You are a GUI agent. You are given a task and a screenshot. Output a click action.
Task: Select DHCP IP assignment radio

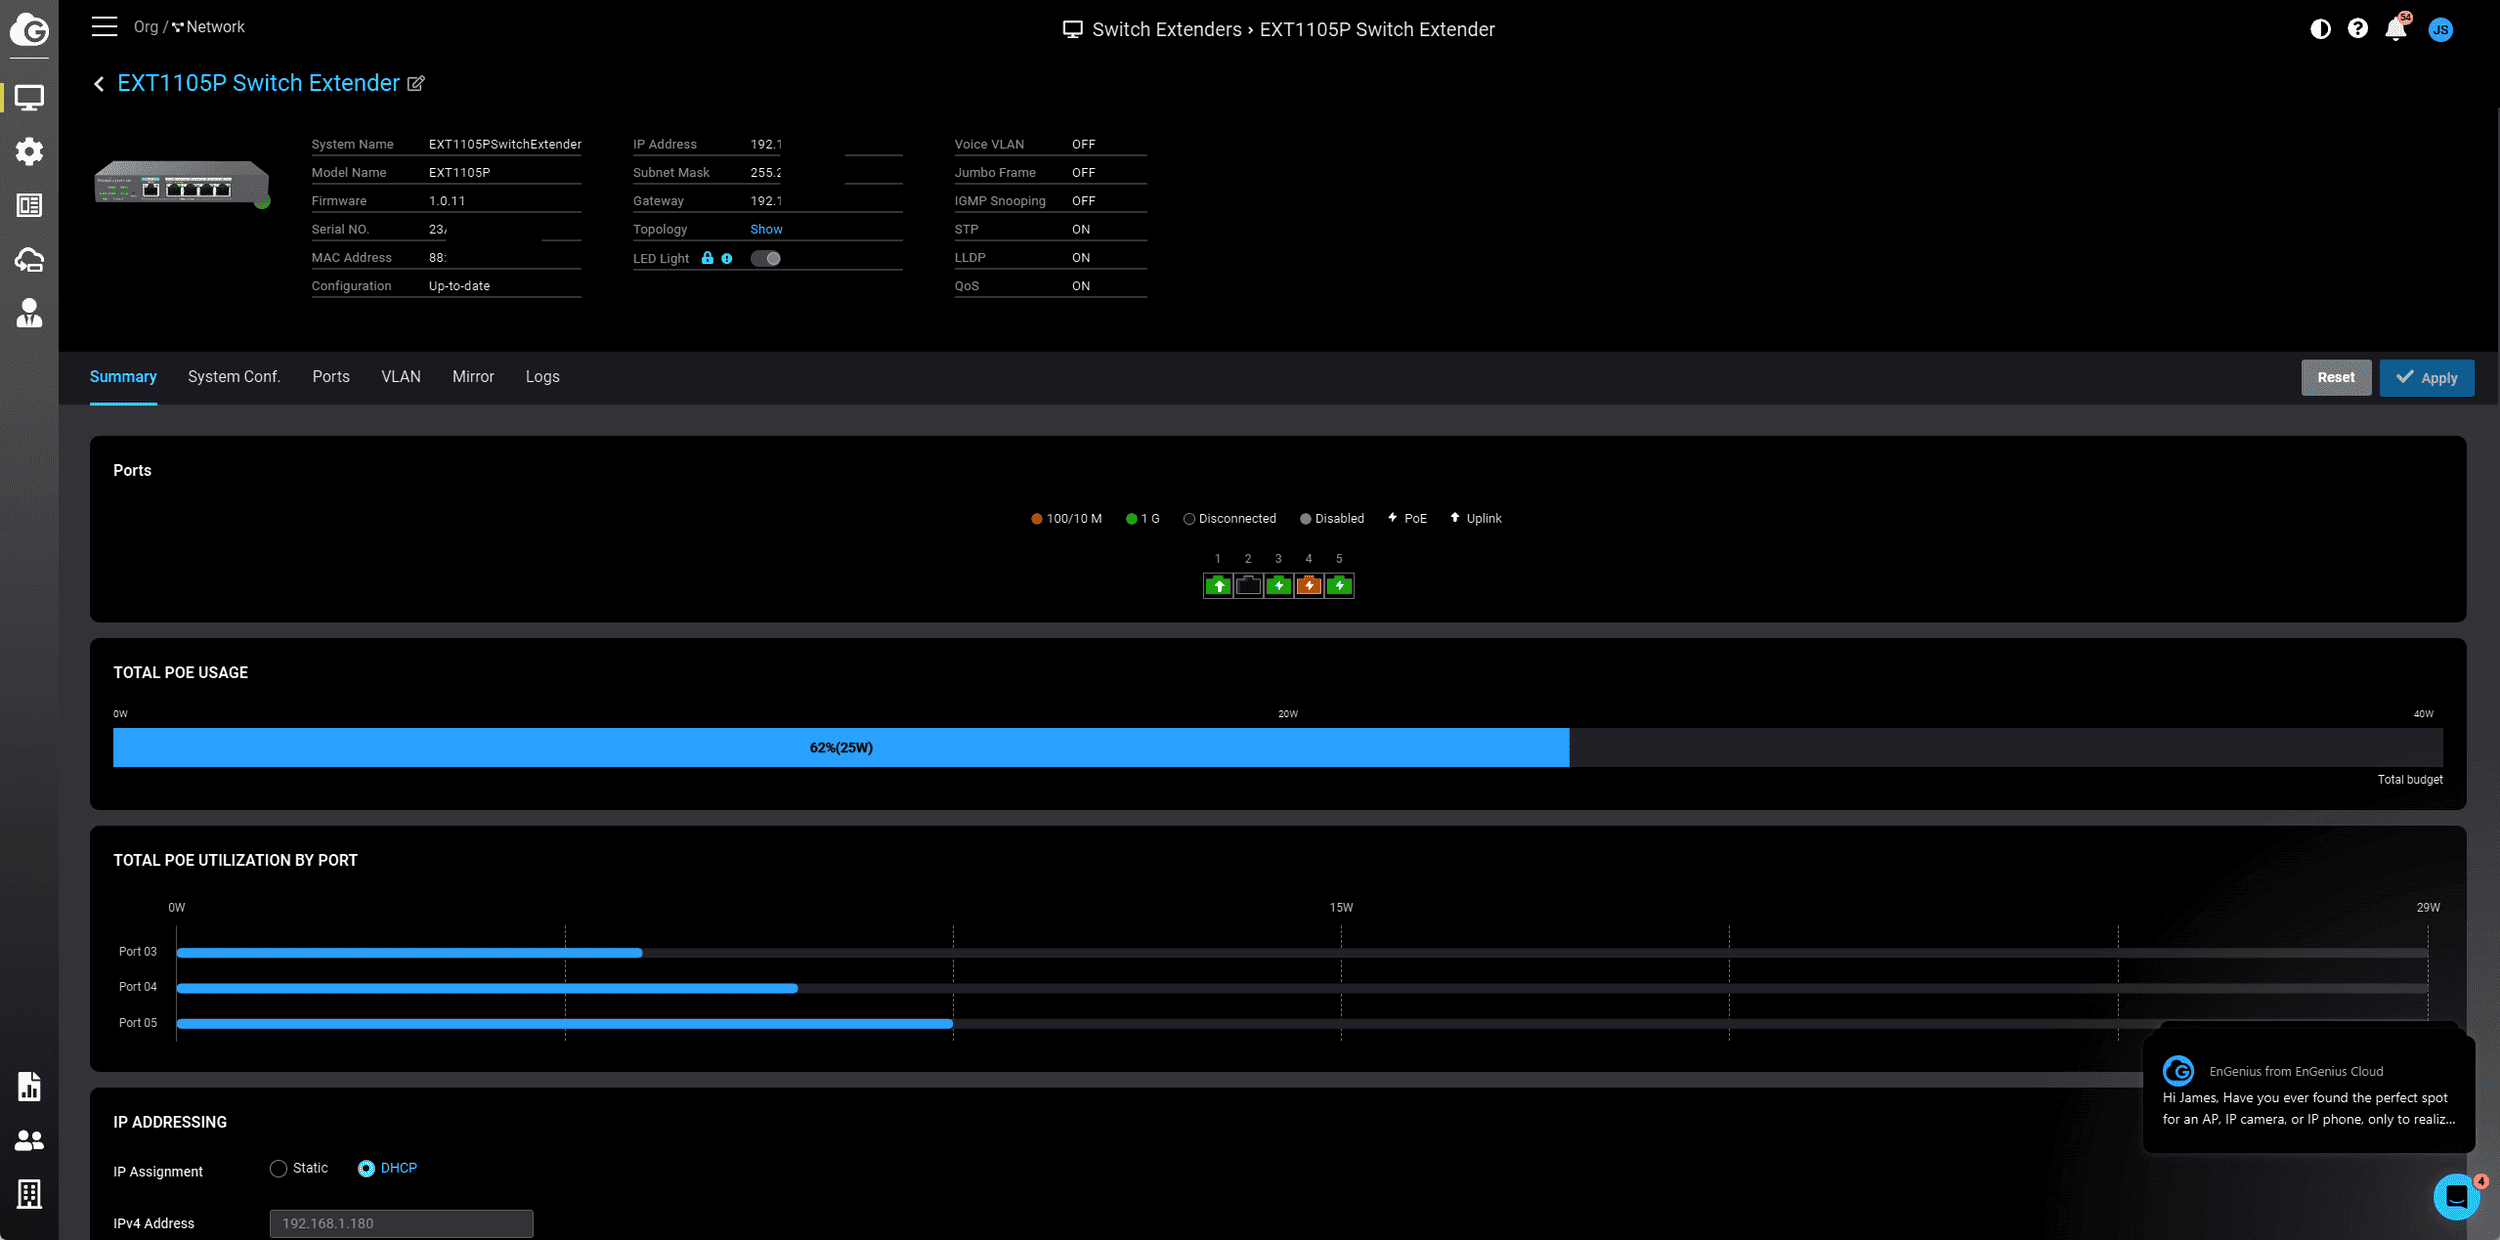point(366,1169)
